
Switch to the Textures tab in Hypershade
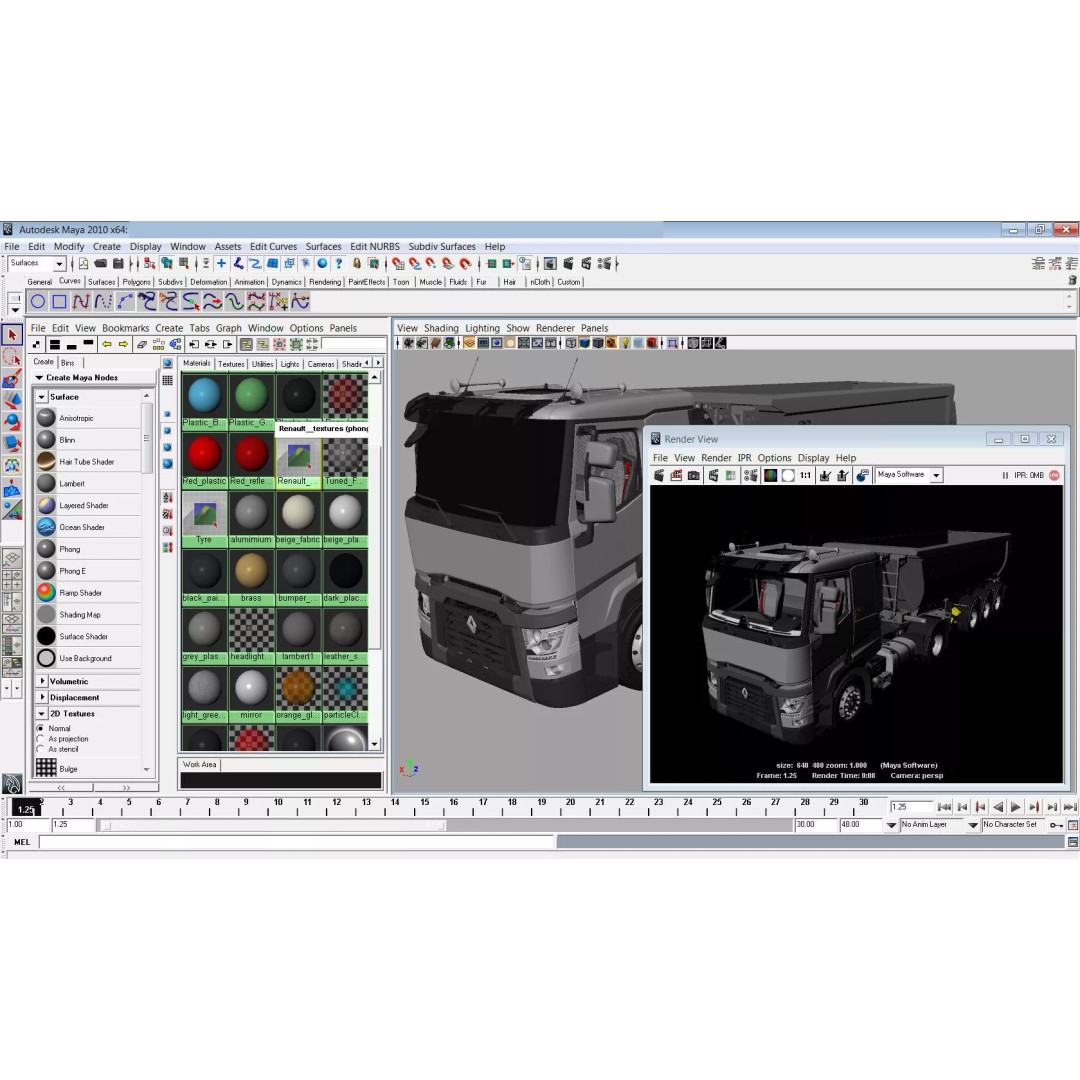tap(231, 364)
